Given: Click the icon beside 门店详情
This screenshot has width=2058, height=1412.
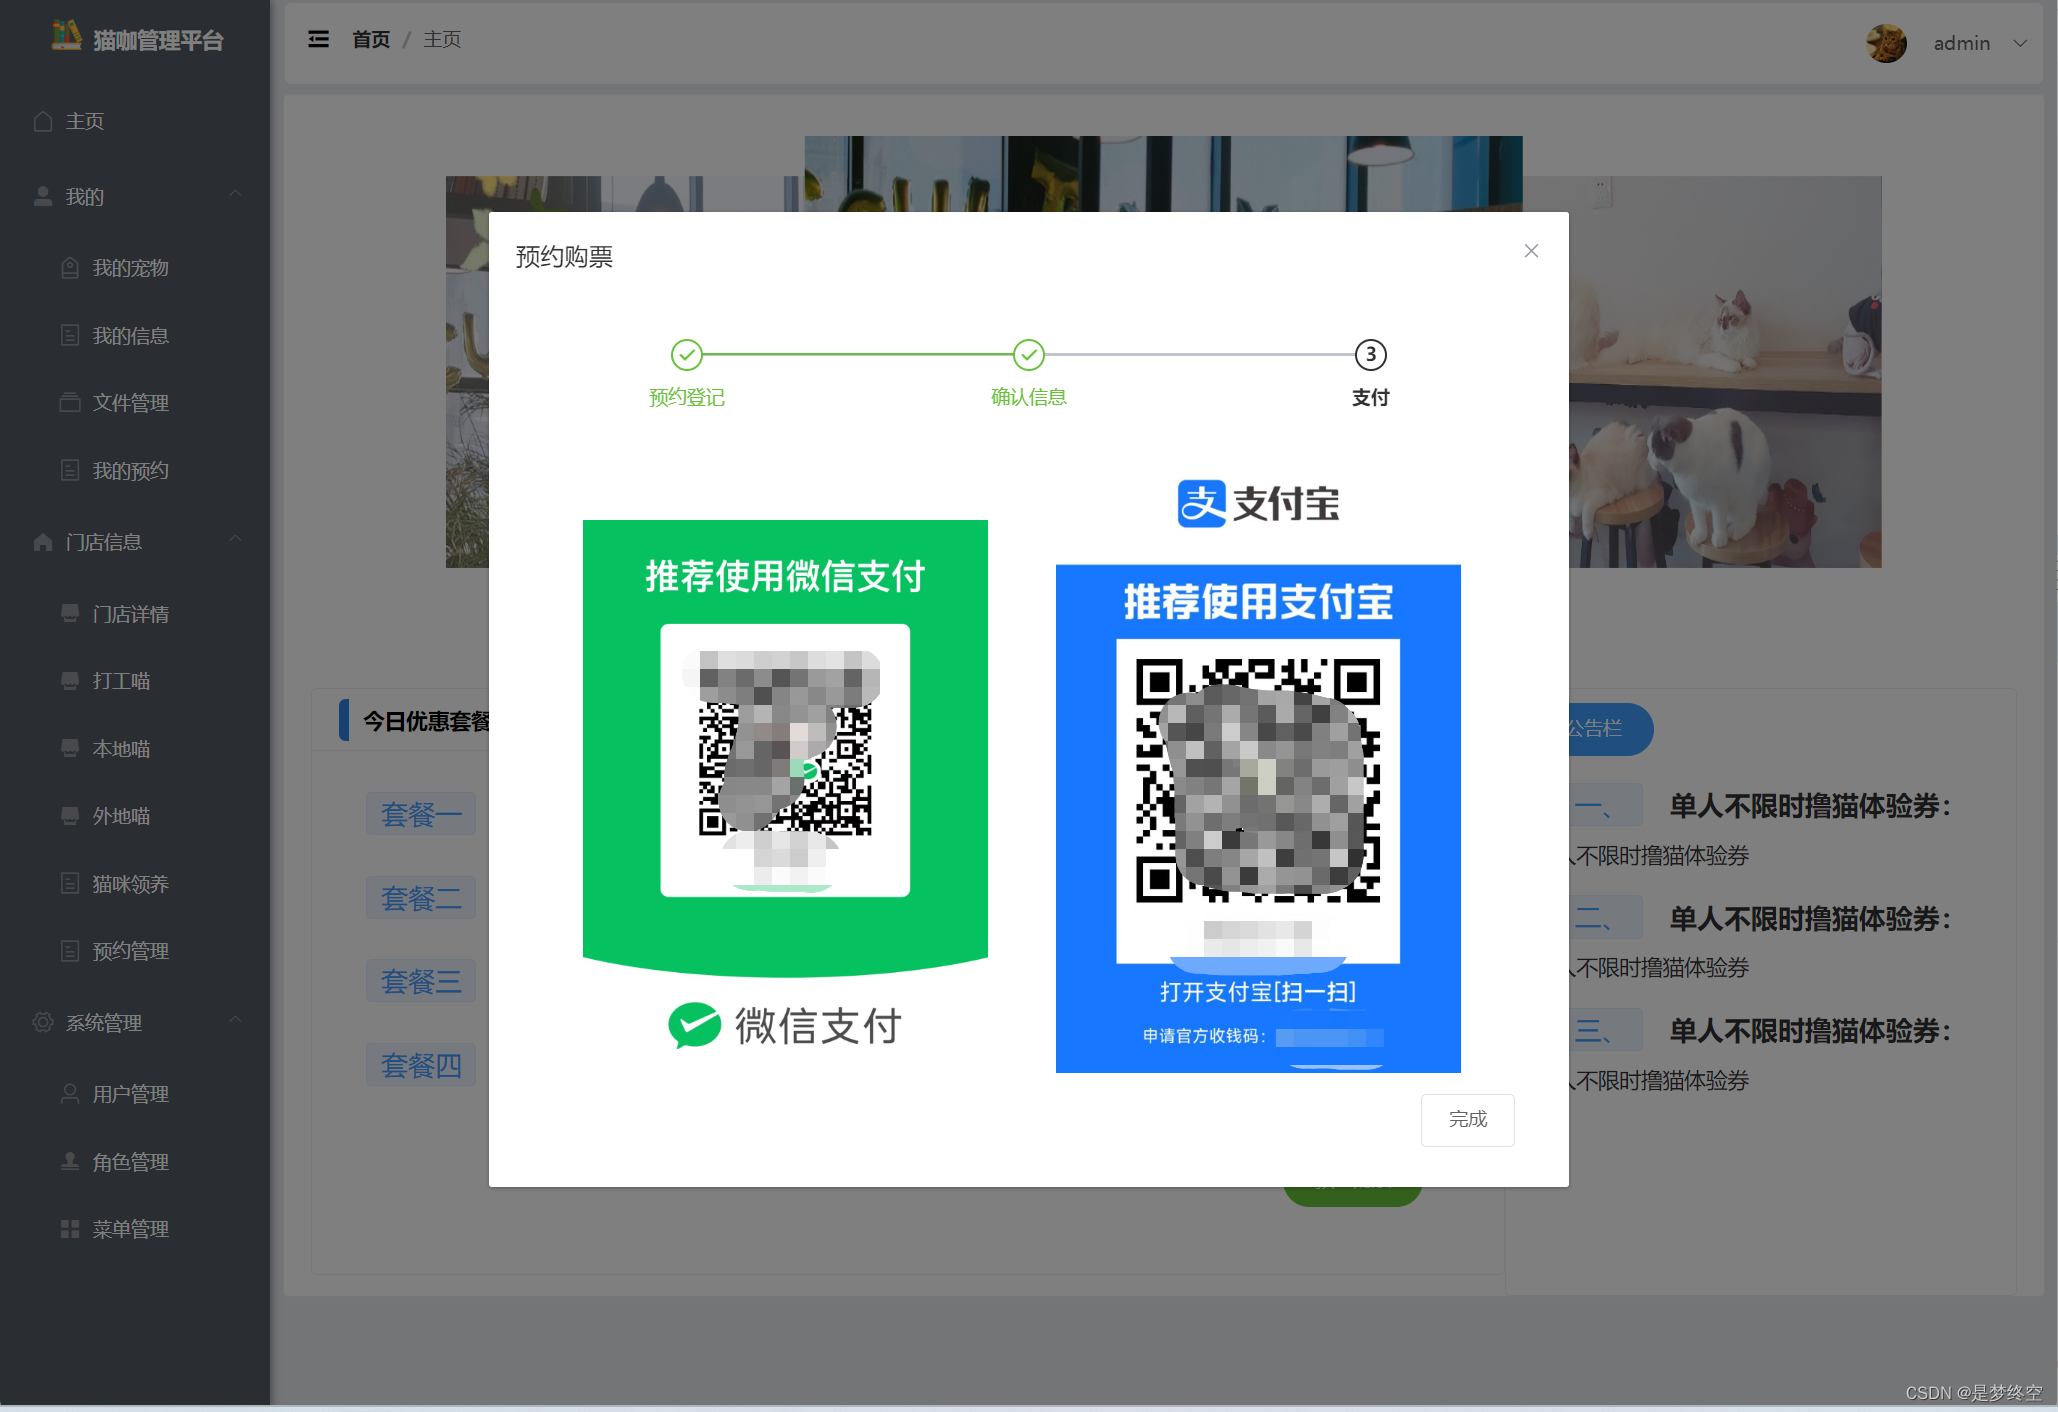Looking at the screenshot, I should coord(70,613).
